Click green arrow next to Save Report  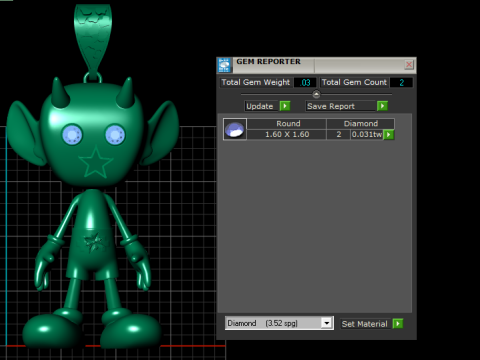coord(382,106)
